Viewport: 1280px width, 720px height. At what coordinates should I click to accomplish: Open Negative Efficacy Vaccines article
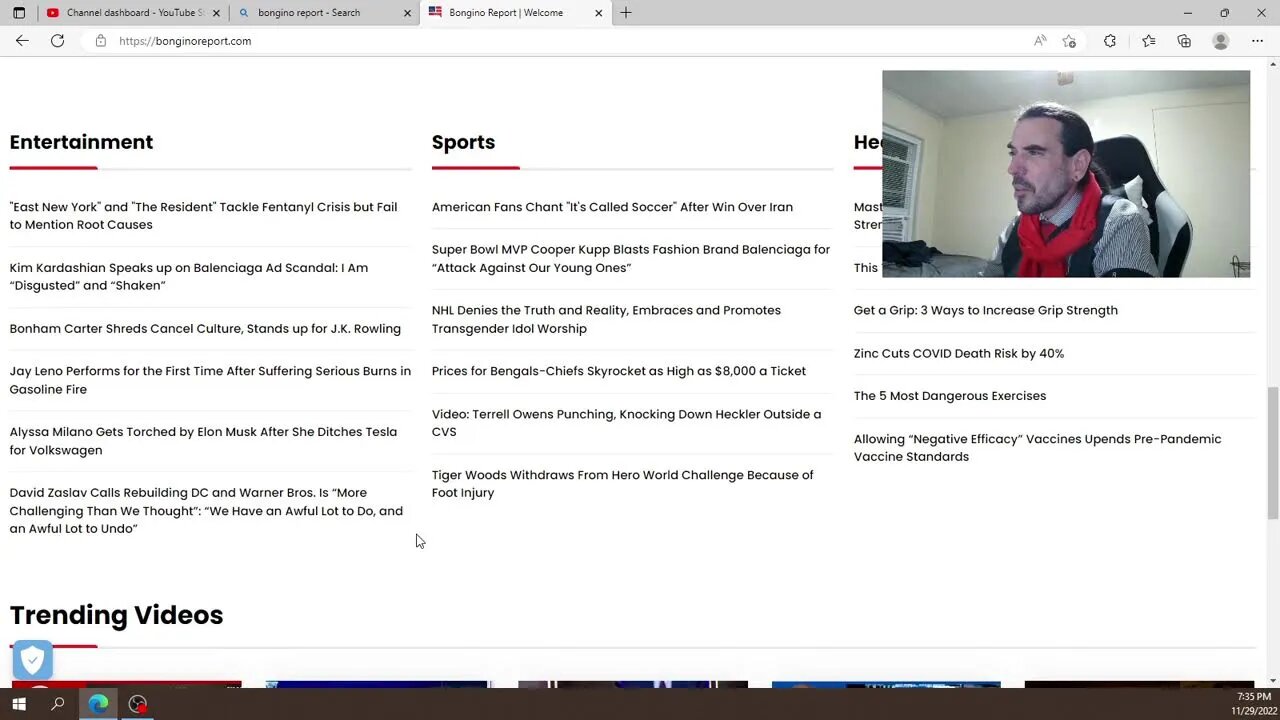coord(1037,448)
